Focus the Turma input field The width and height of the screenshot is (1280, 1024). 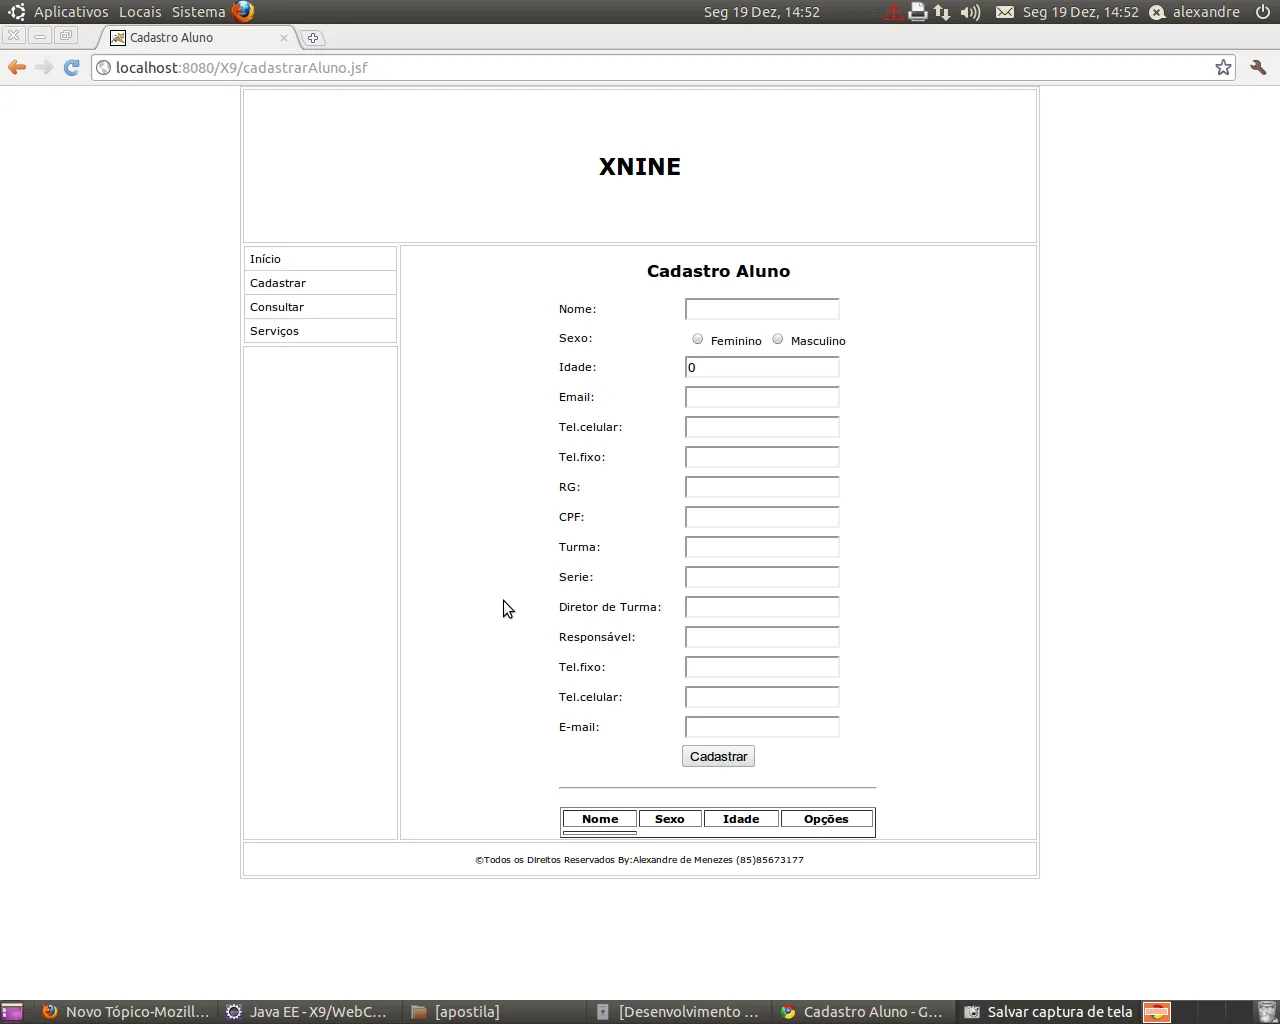point(762,547)
